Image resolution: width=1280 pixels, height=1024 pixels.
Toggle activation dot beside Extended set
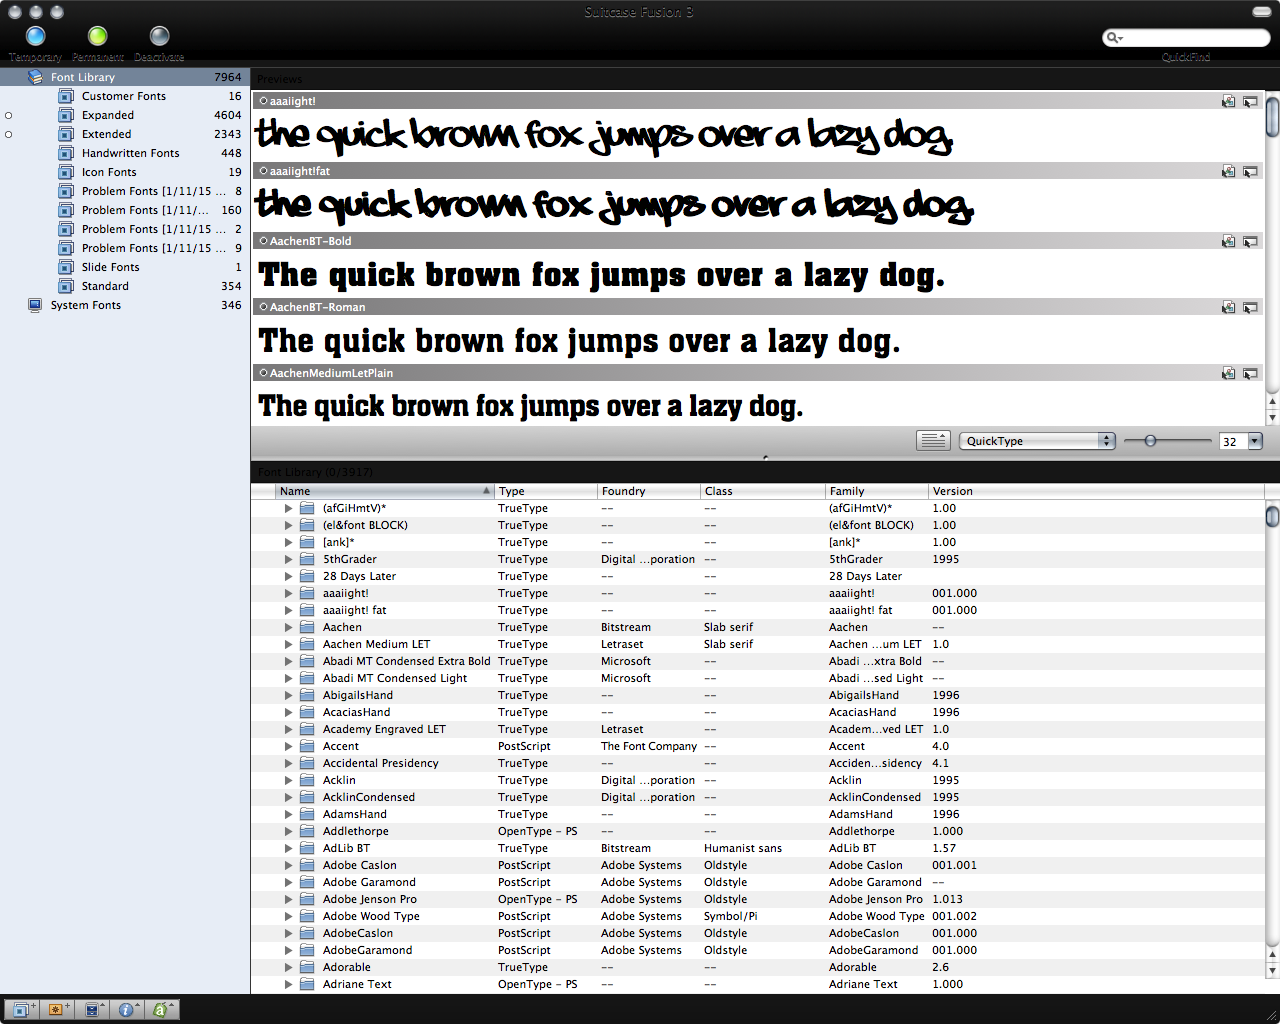9,134
